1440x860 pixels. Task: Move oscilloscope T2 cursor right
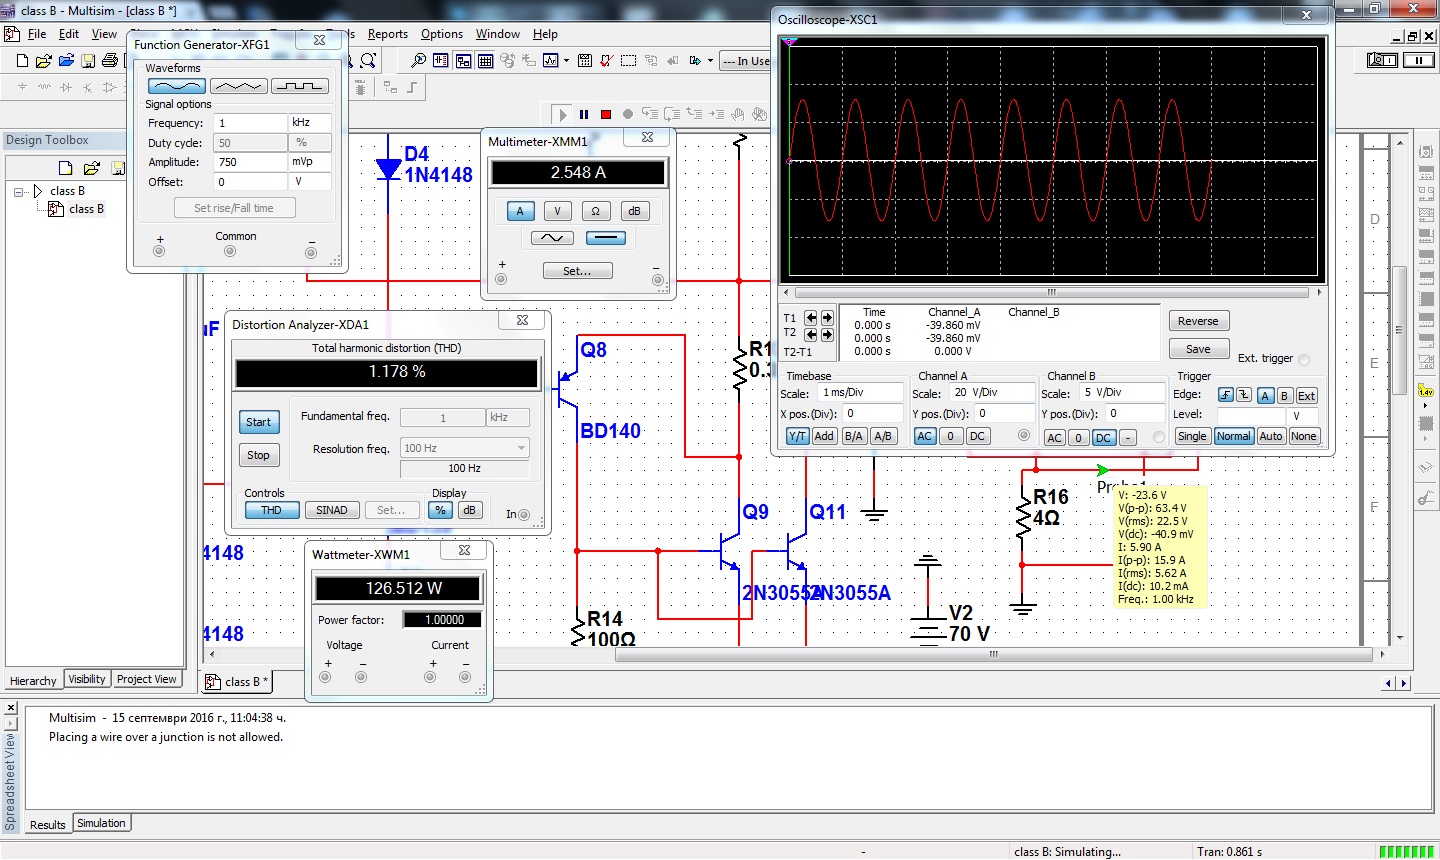827,334
